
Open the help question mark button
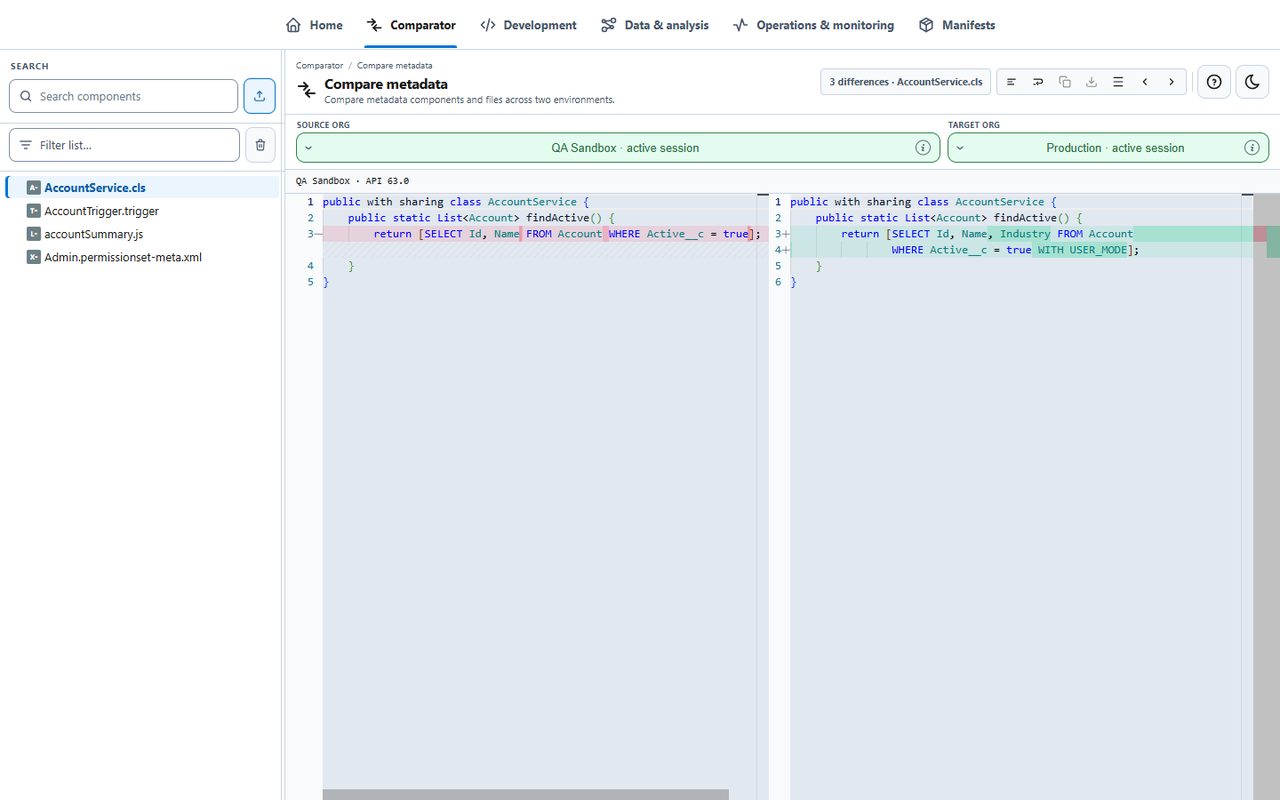(x=1214, y=82)
